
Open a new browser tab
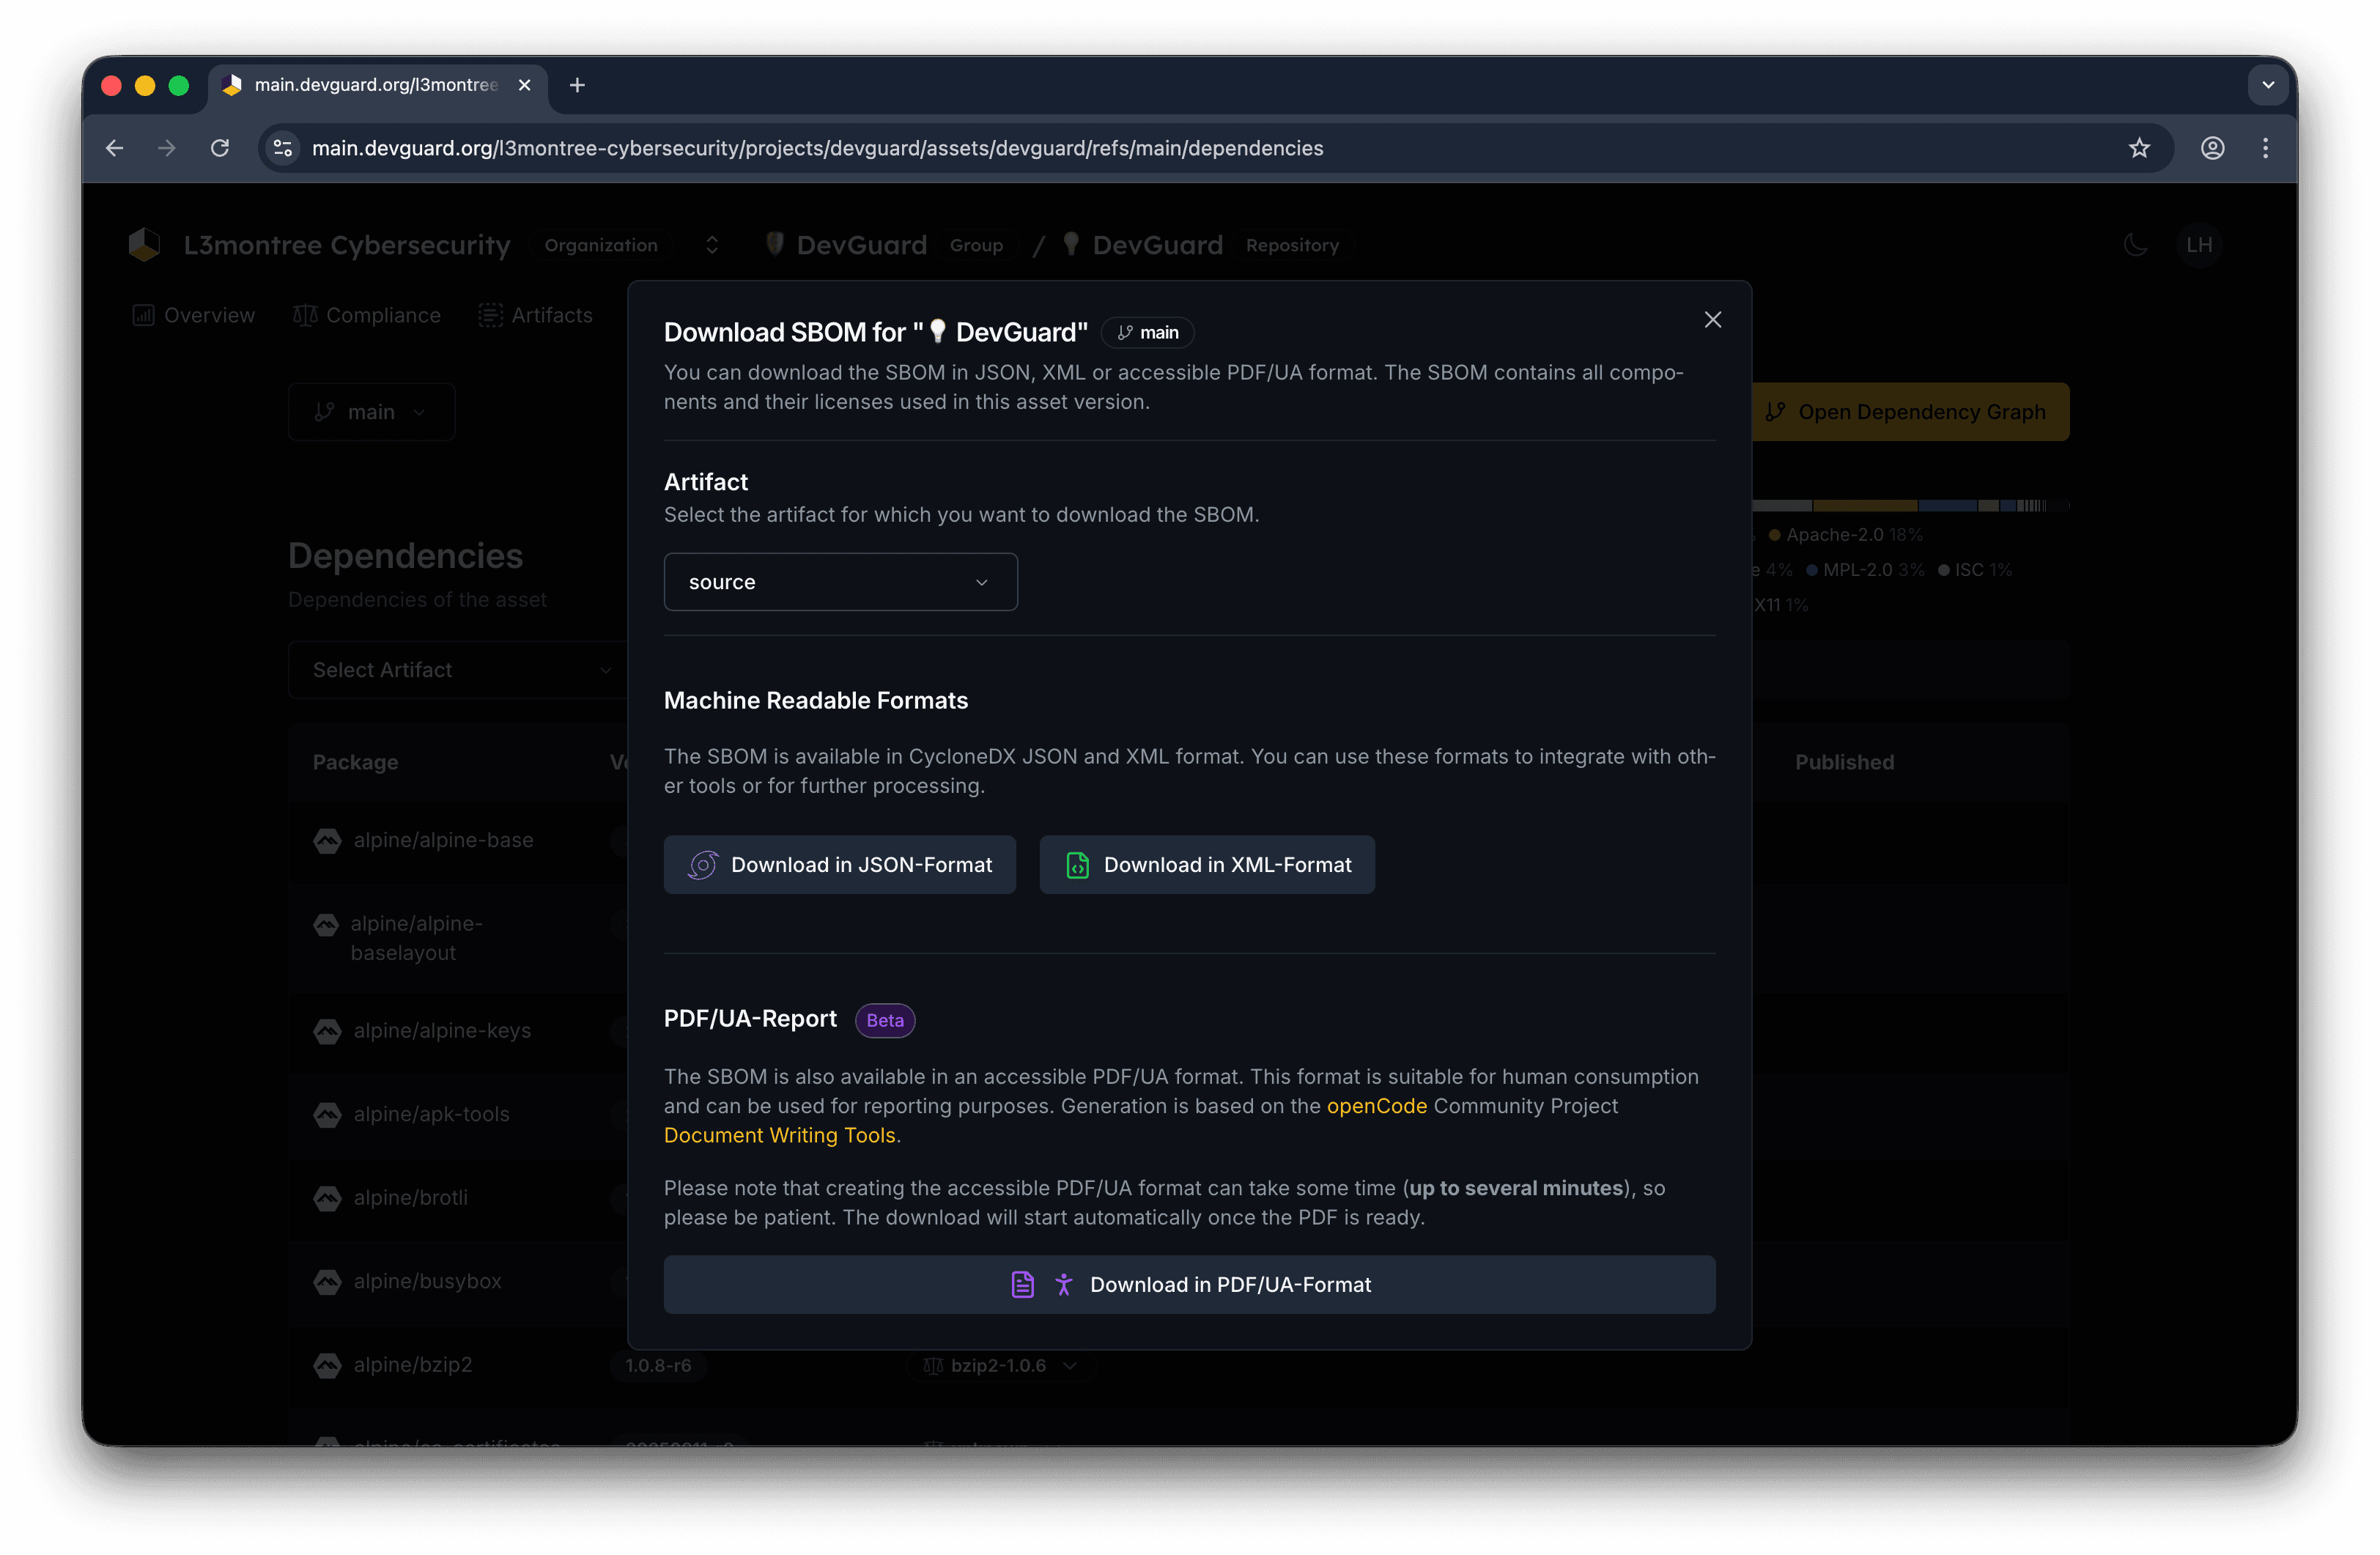point(577,85)
